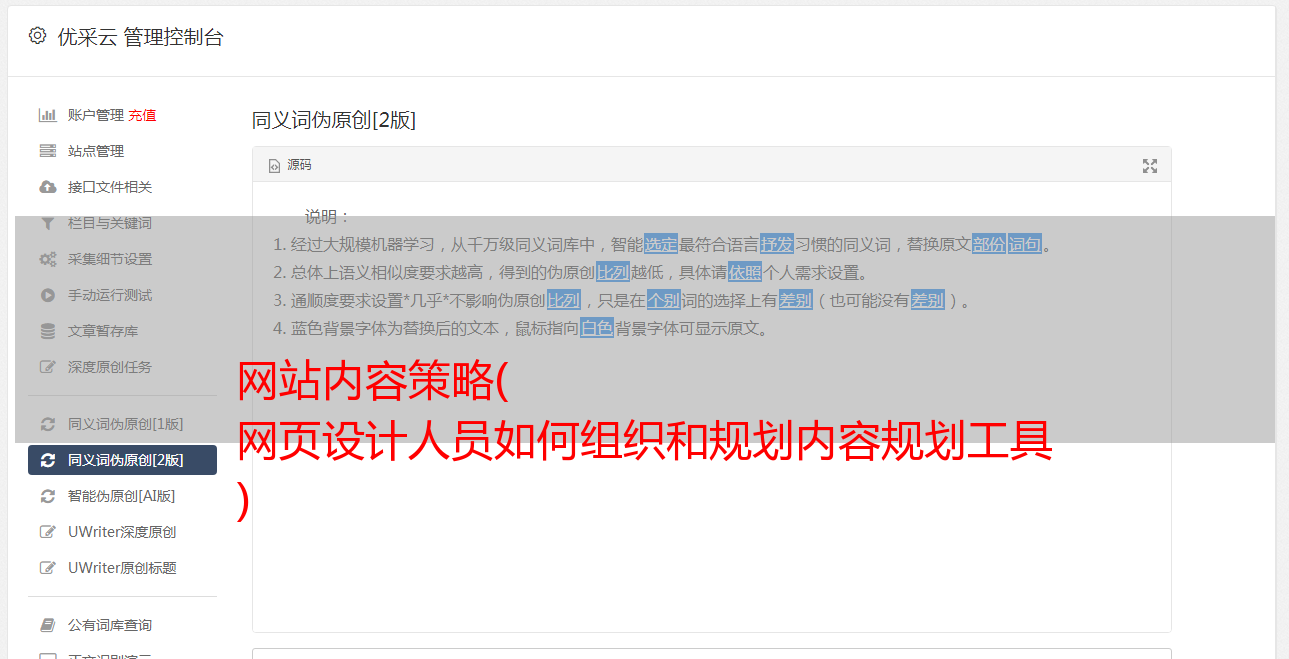Click the refresh icon beside 智能伪原创[AI版]
This screenshot has height=659, width=1289.
[x=47, y=496]
